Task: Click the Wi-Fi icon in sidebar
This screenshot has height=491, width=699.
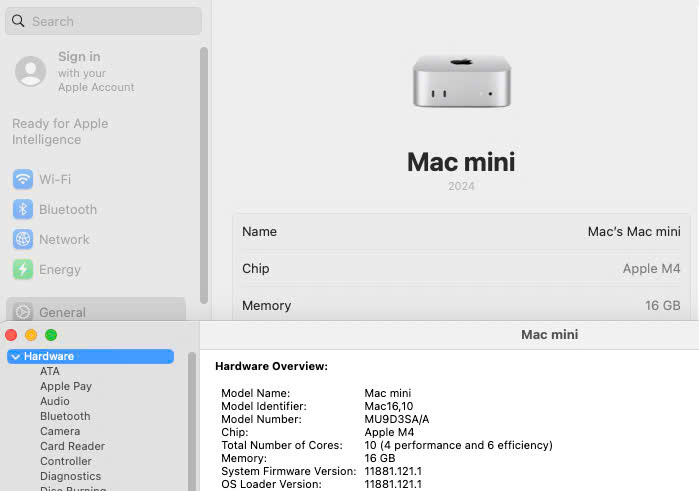Action: tap(22, 179)
